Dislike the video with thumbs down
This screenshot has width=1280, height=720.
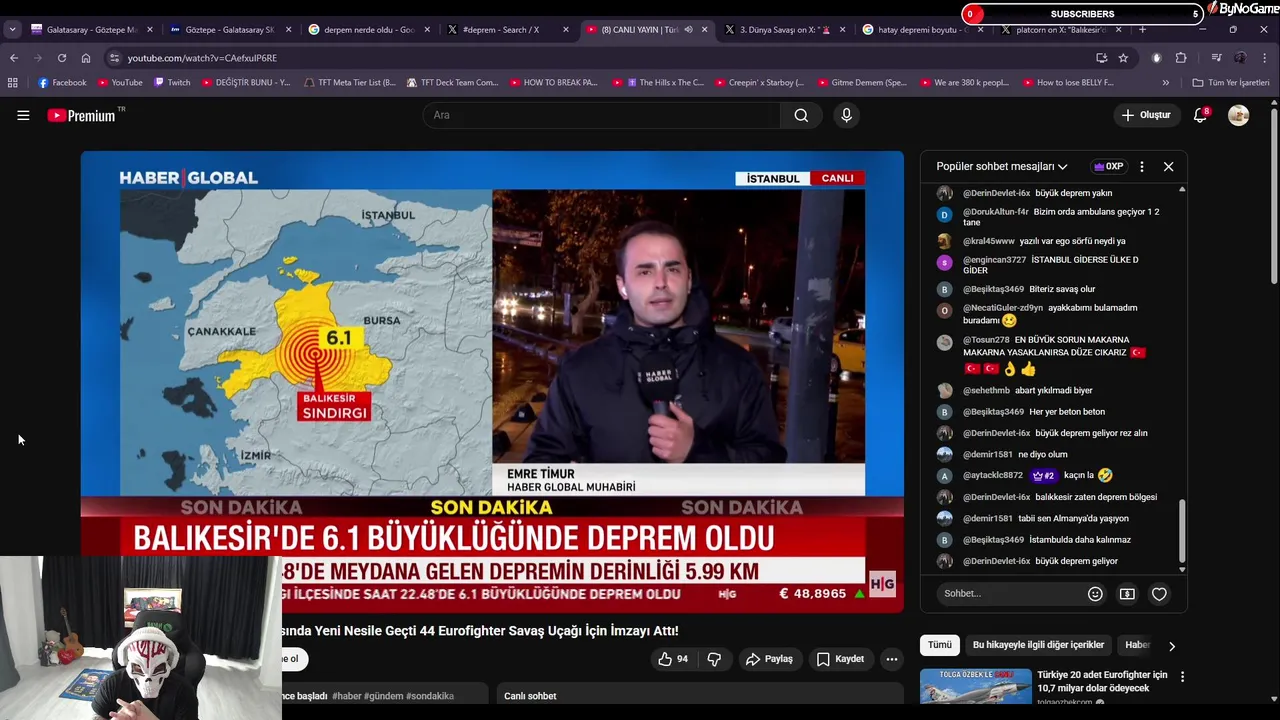pyautogui.click(x=714, y=659)
